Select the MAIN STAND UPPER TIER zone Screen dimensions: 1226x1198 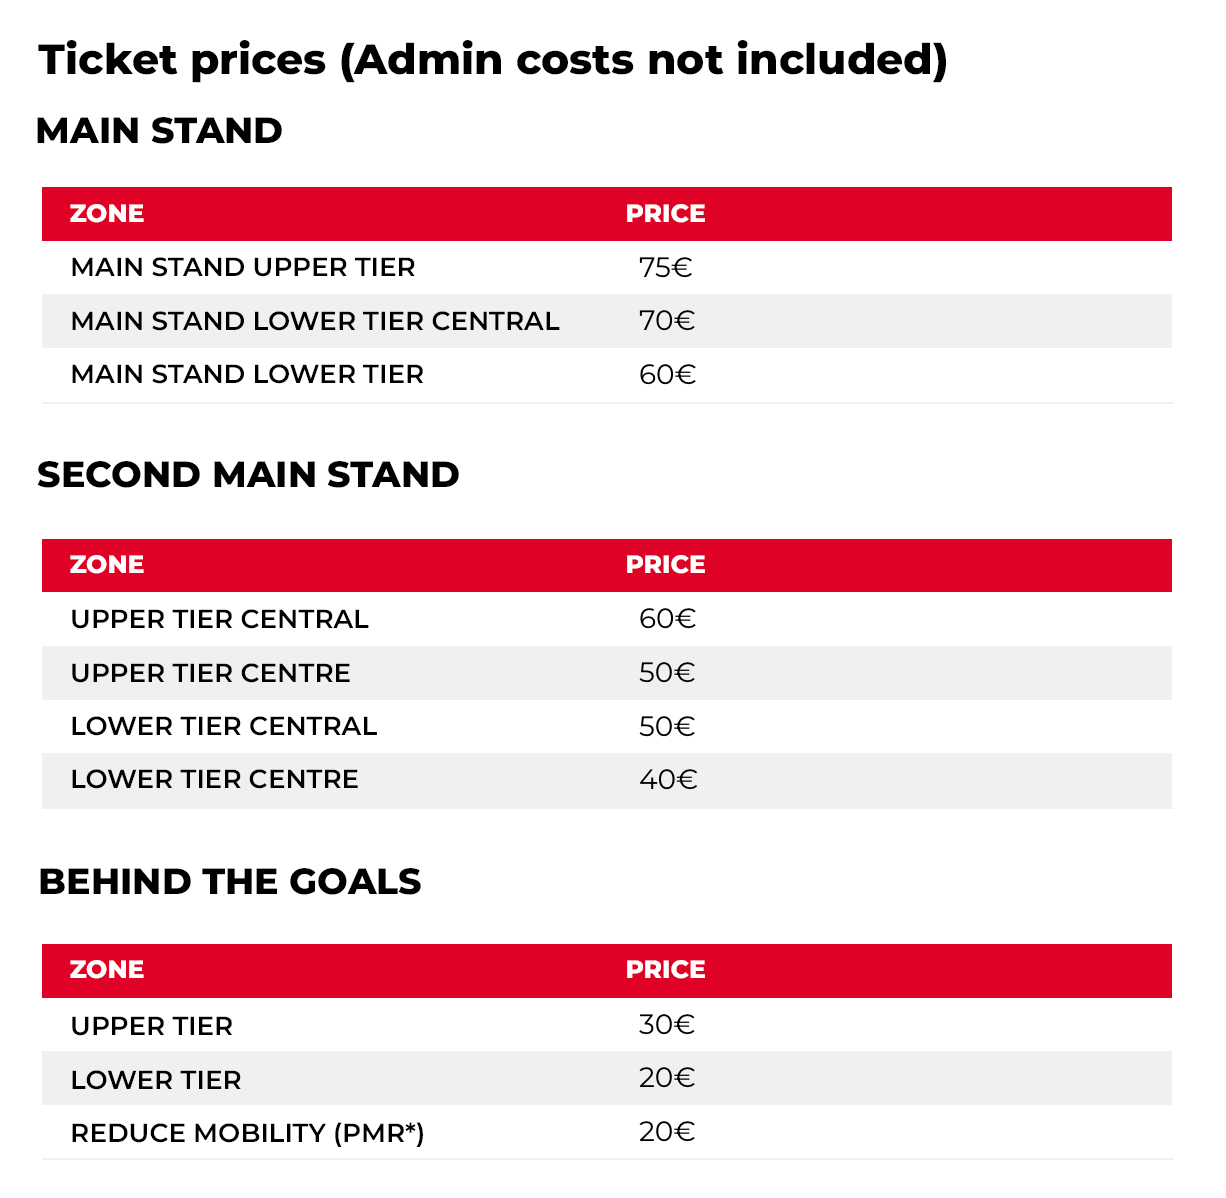pyautogui.click(x=243, y=267)
